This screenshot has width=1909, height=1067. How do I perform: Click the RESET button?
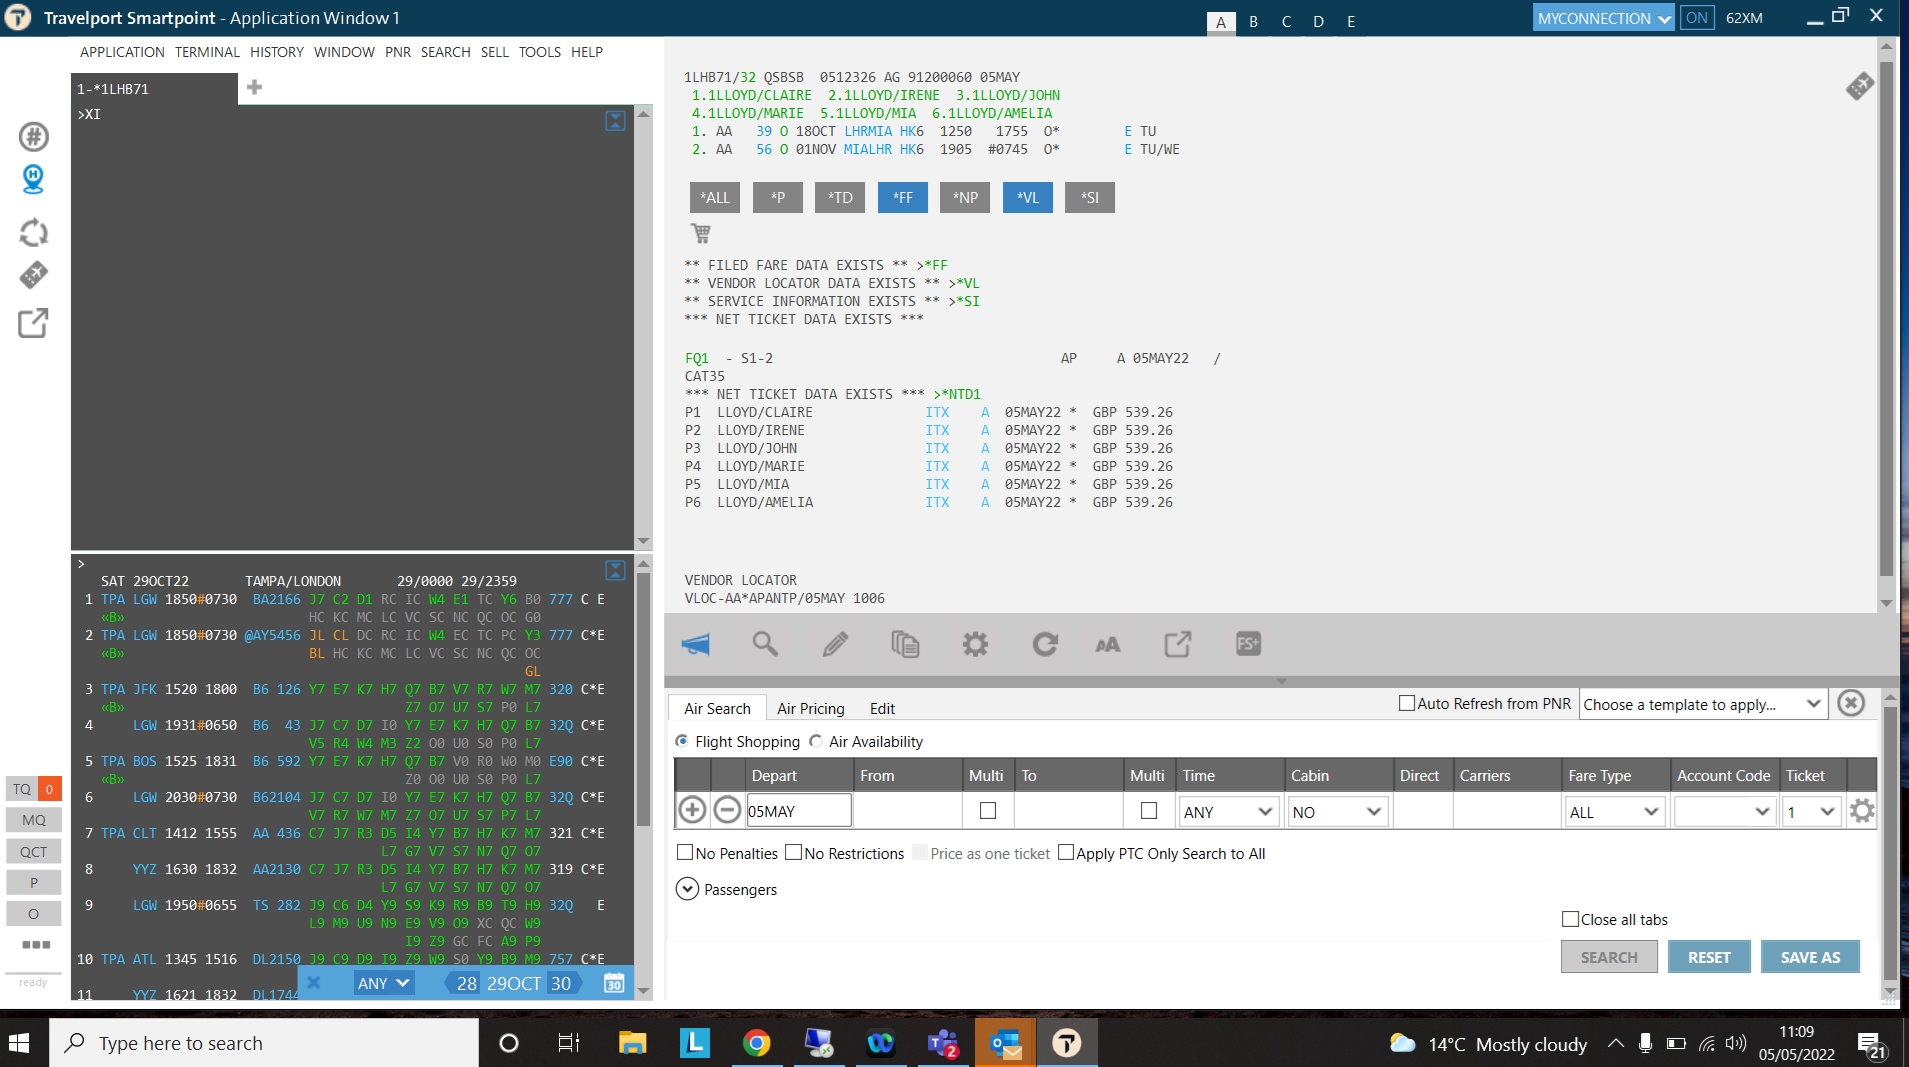(x=1708, y=957)
